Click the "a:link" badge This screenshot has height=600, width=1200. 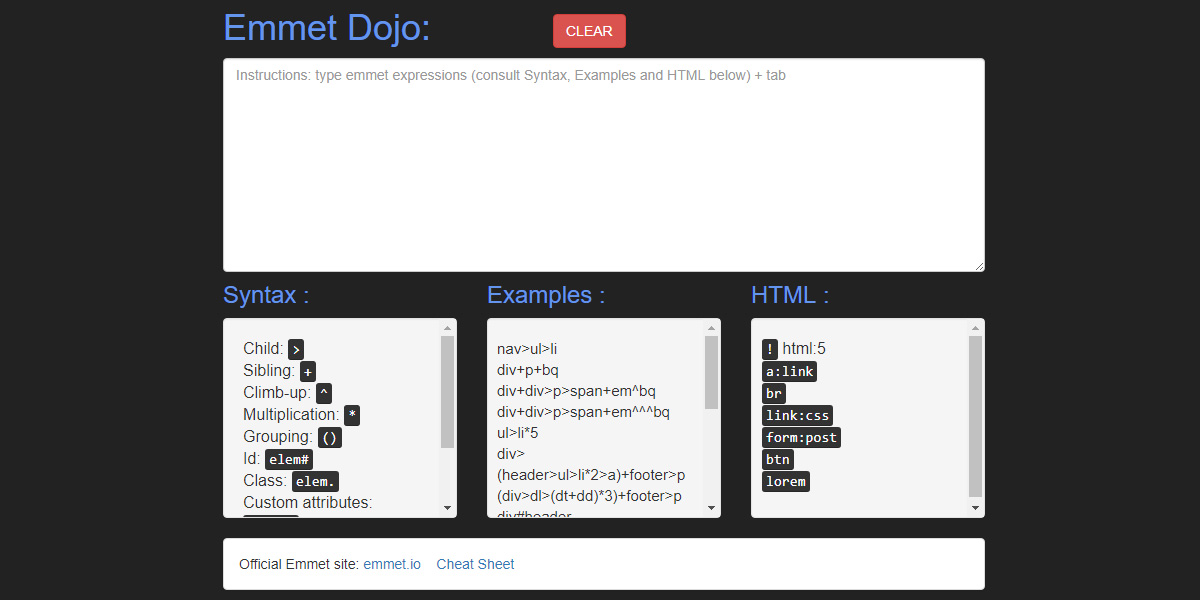(x=790, y=371)
